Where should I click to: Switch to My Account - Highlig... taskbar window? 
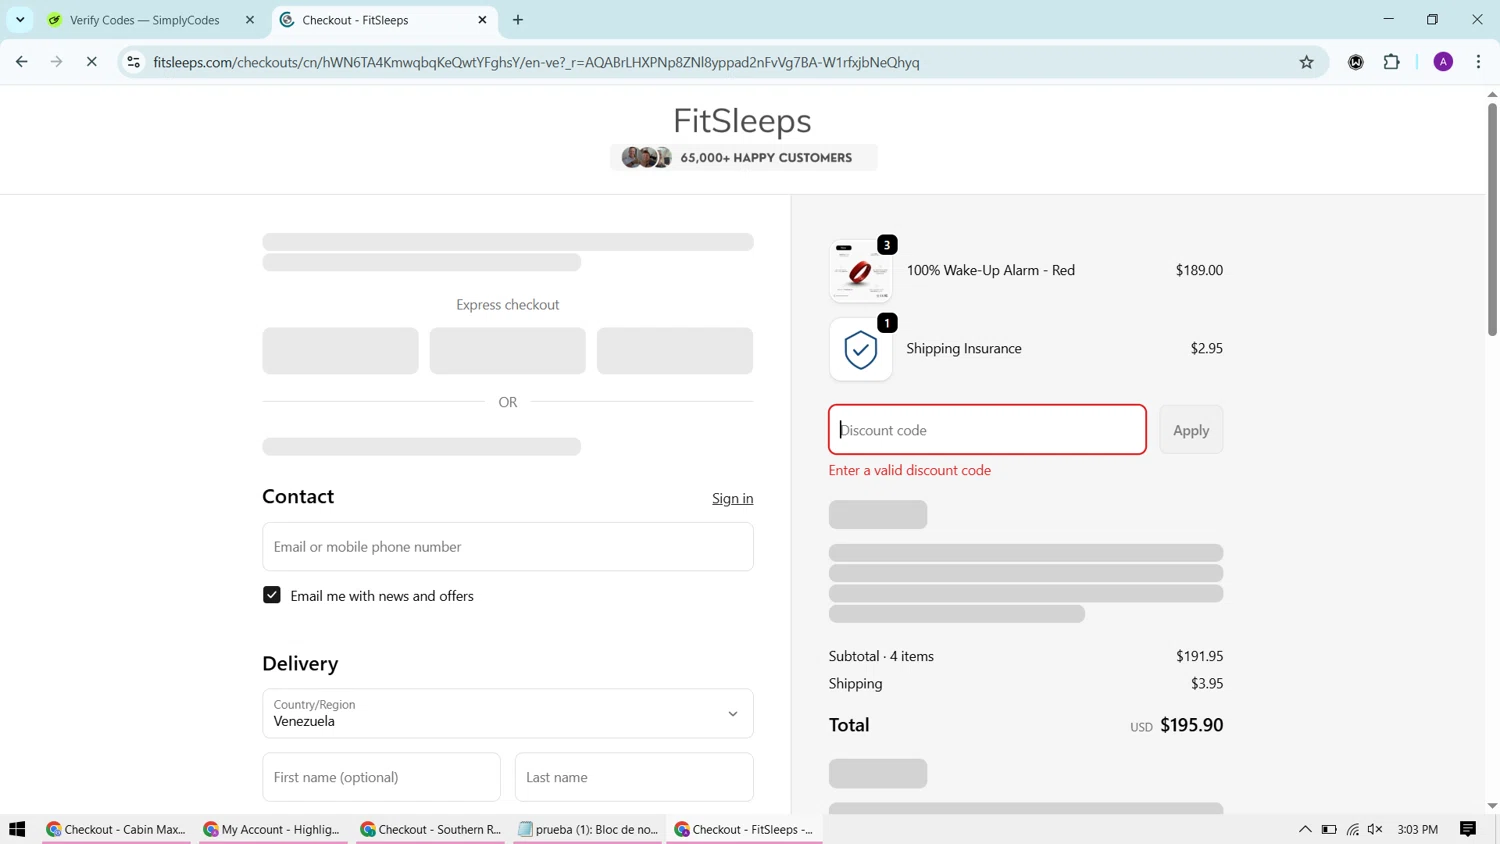tap(273, 829)
